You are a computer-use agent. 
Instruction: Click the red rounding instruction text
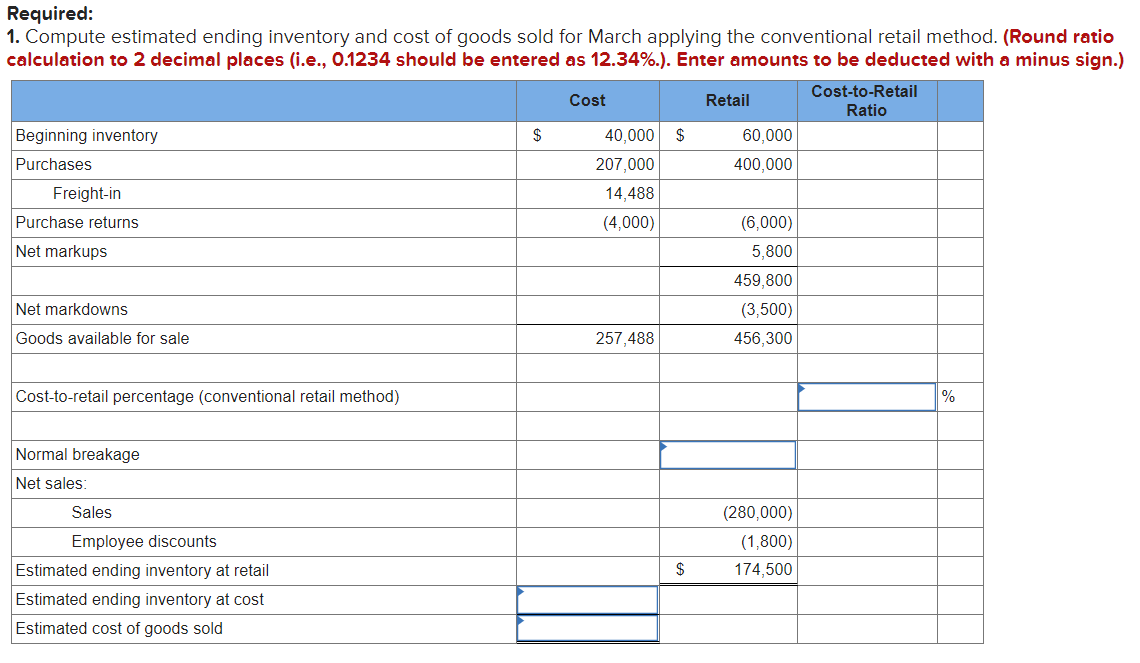point(565,48)
